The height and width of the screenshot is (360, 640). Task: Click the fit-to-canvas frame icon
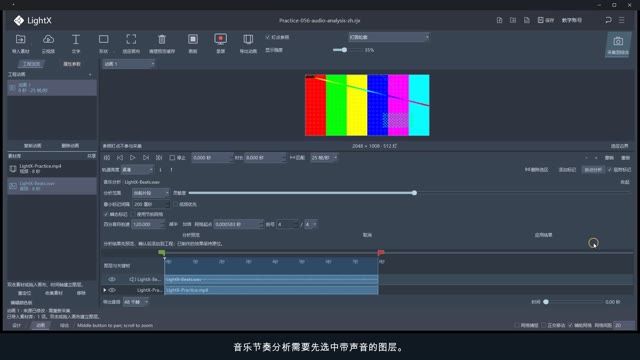[x=131, y=39]
